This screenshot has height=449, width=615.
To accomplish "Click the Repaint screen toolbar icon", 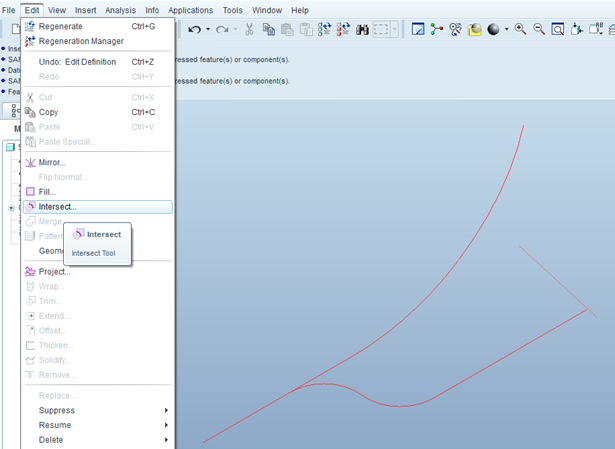I will 418,29.
